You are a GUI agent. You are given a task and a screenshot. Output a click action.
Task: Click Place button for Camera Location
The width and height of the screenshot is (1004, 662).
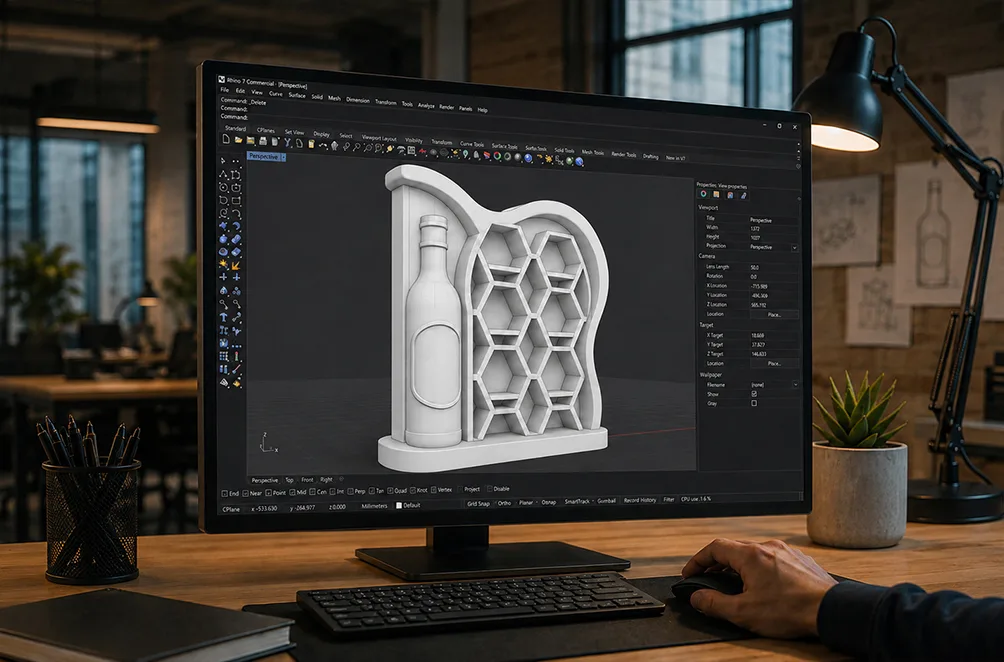(774, 314)
